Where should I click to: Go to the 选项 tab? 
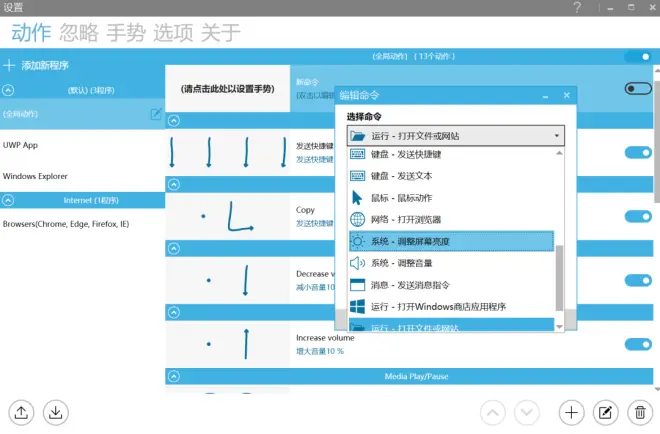(x=173, y=32)
